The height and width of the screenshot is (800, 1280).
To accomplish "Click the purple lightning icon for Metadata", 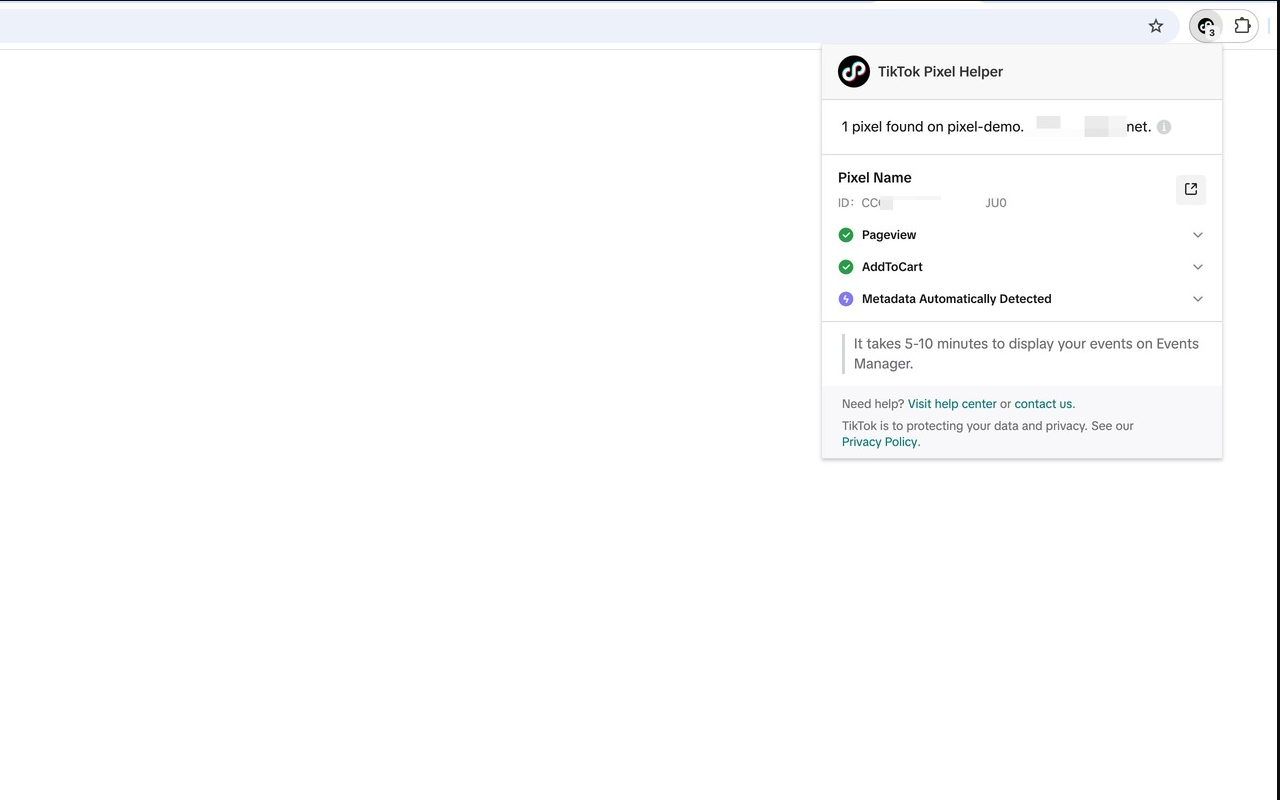I will [x=846, y=299].
